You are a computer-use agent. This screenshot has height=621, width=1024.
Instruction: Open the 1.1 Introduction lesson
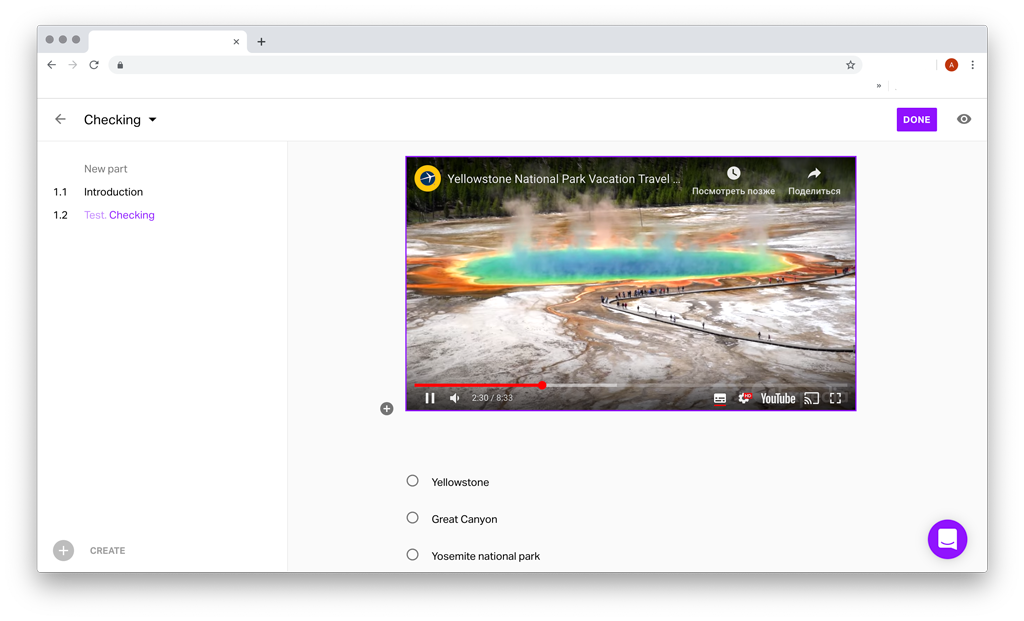click(x=113, y=192)
